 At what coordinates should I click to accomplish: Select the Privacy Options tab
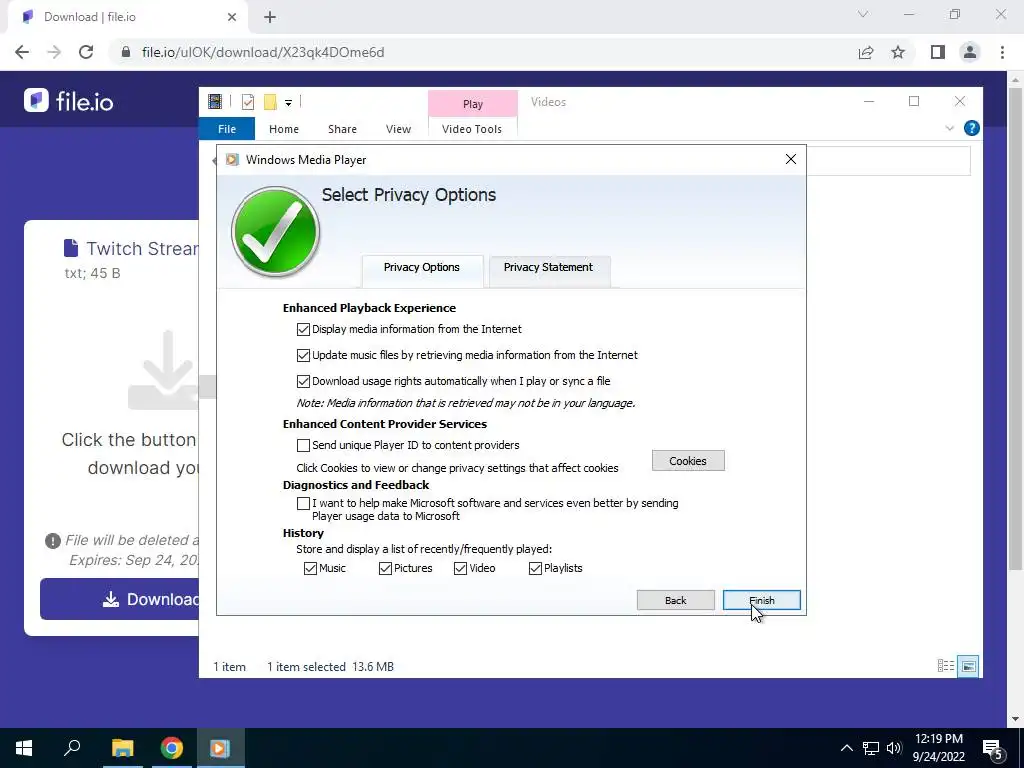tap(422, 269)
